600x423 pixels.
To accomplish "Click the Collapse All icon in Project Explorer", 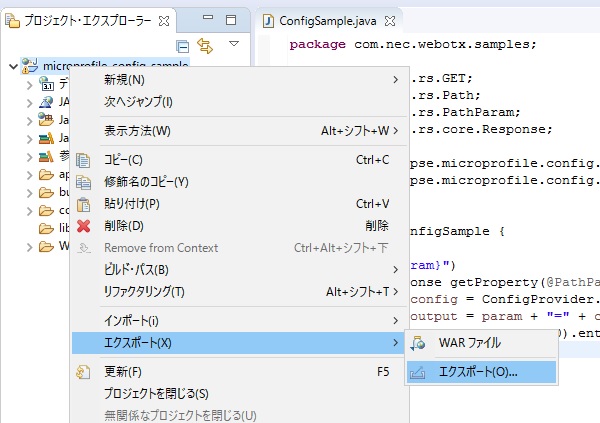I will tap(182, 45).
